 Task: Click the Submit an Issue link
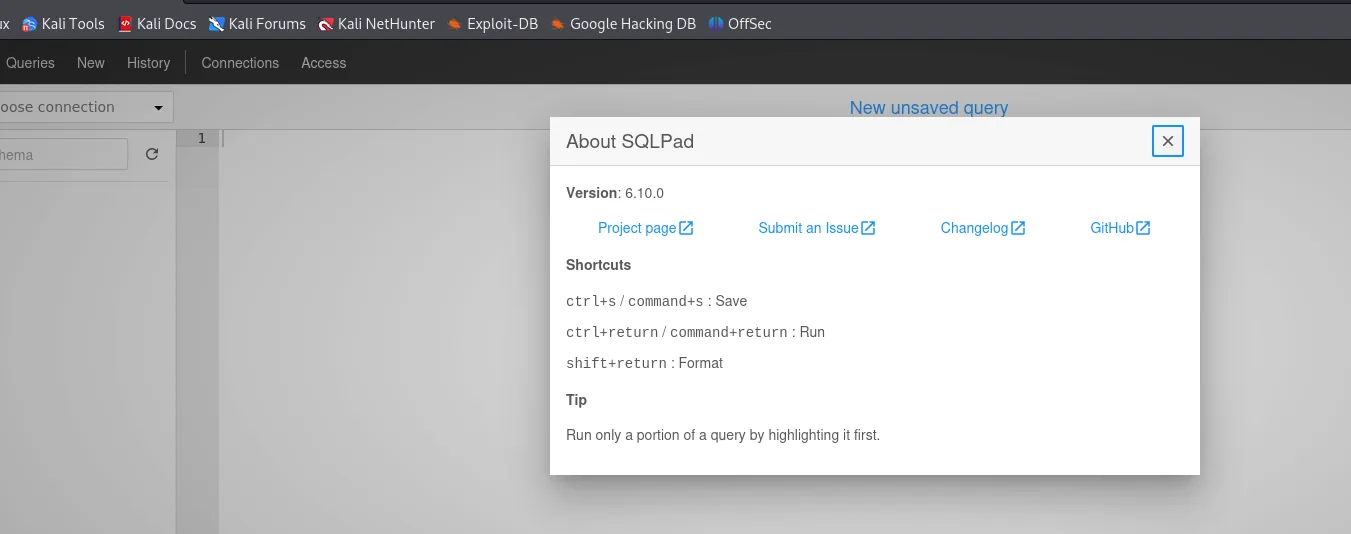[817, 228]
